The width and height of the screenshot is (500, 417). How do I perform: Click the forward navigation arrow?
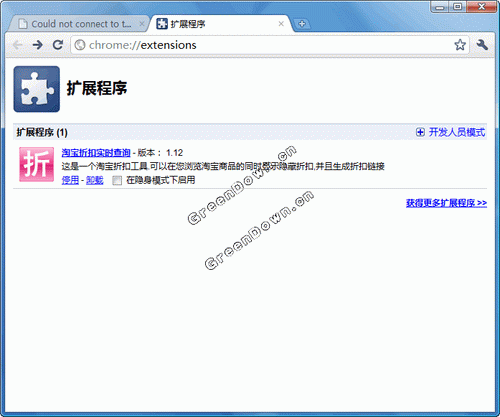click(38, 45)
